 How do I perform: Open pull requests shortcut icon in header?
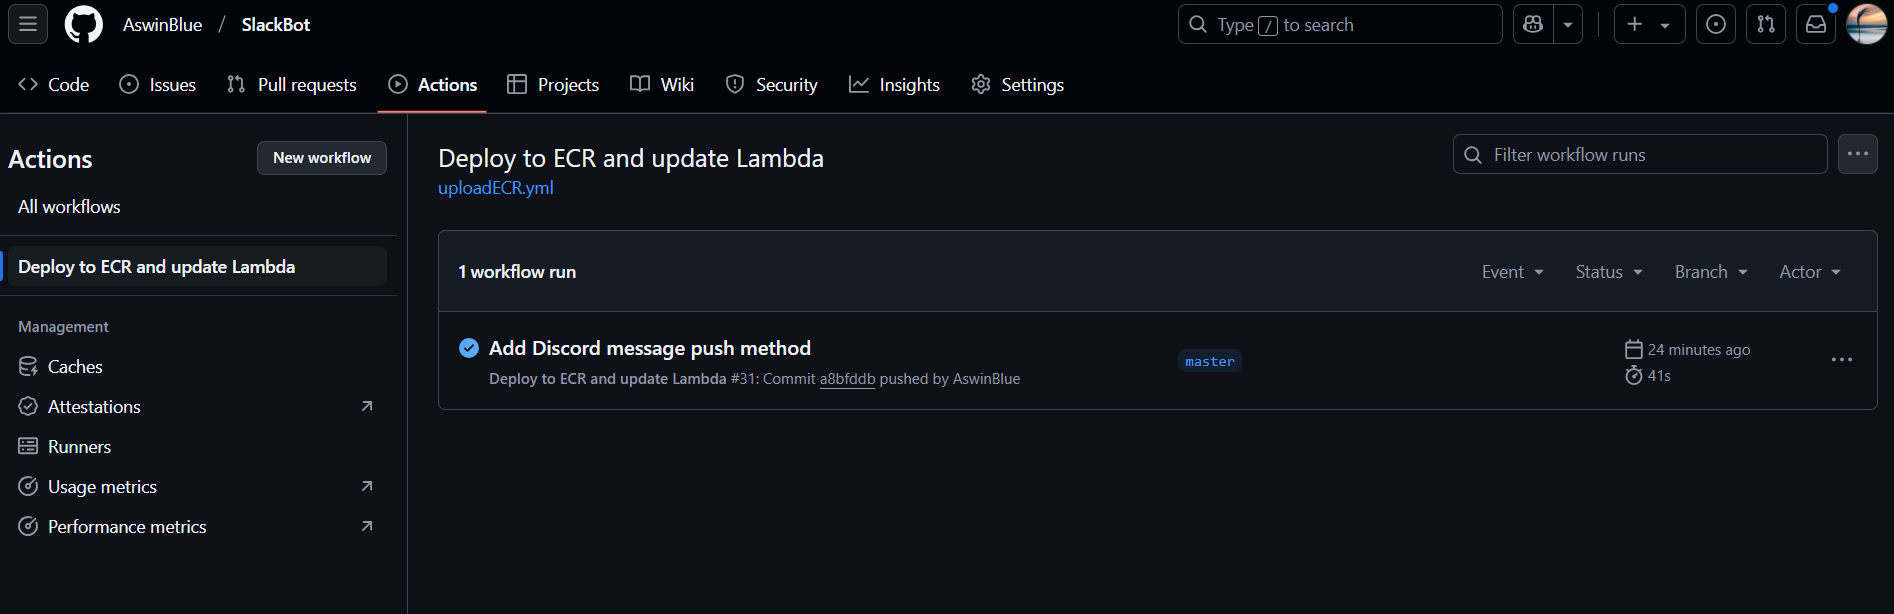pyautogui.click(x=1766, y=24)
